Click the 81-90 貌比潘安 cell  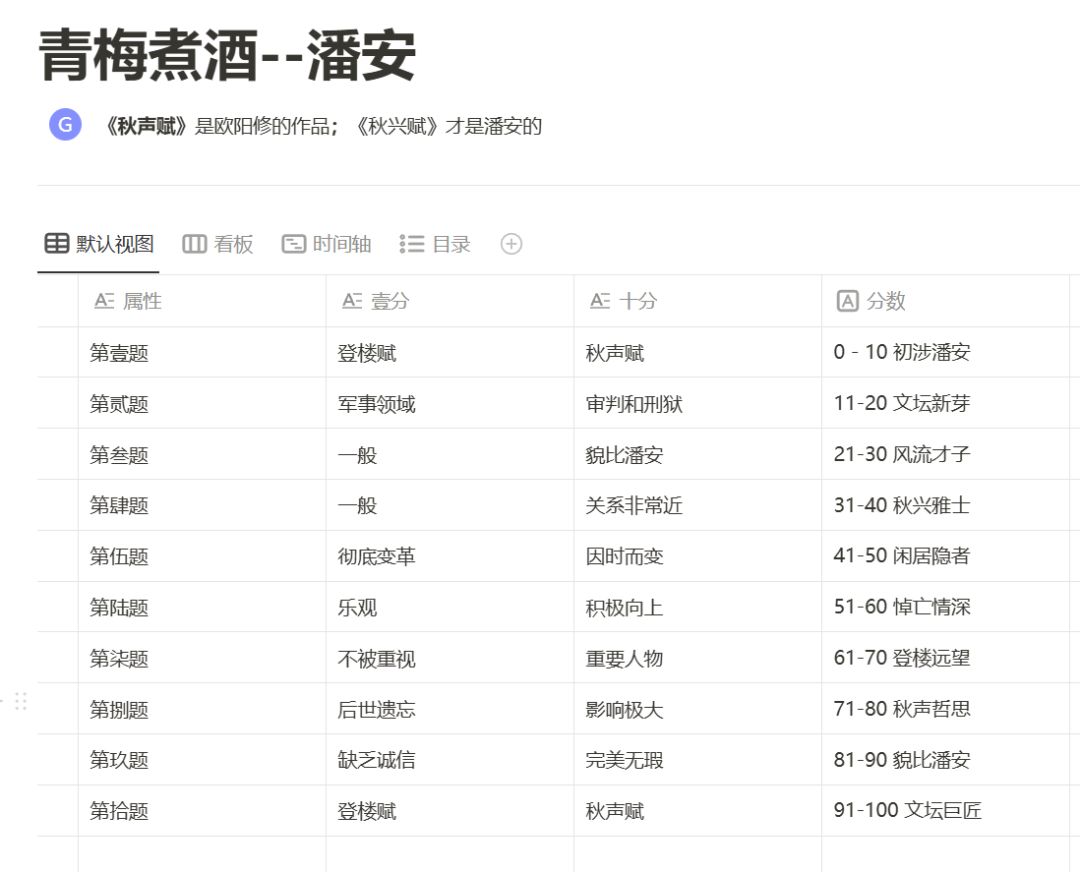(x=946, y=760)
